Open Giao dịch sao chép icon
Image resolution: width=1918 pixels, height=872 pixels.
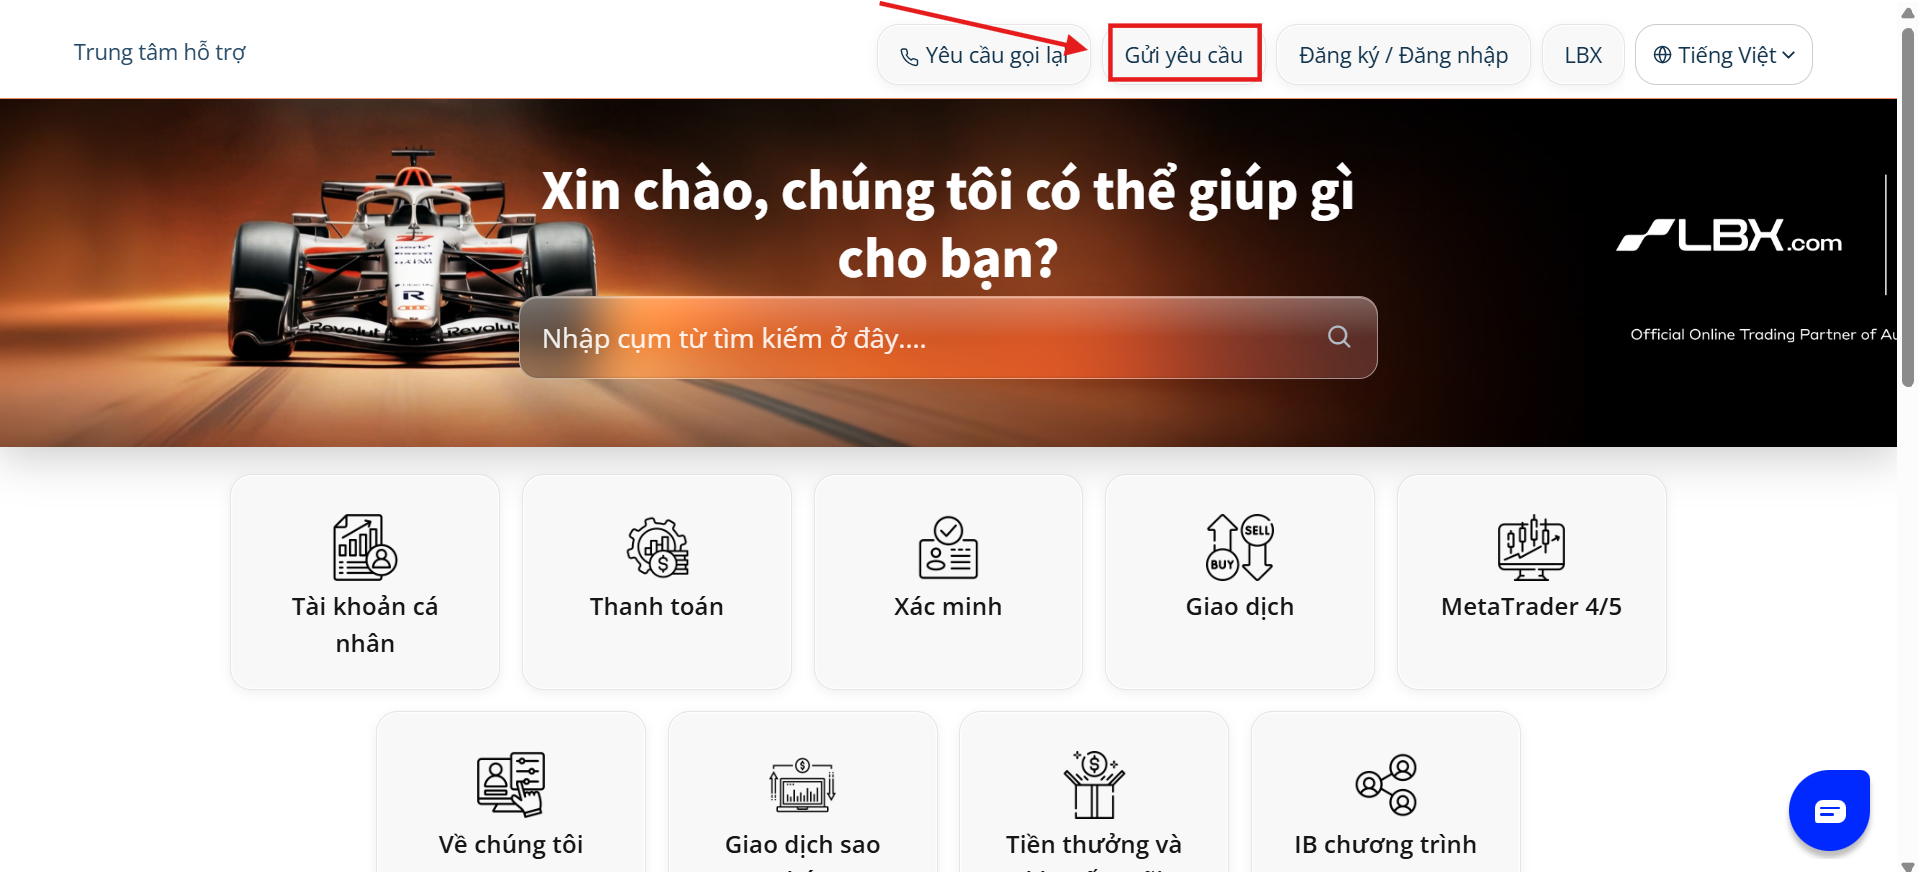click(x=802, y=785)
